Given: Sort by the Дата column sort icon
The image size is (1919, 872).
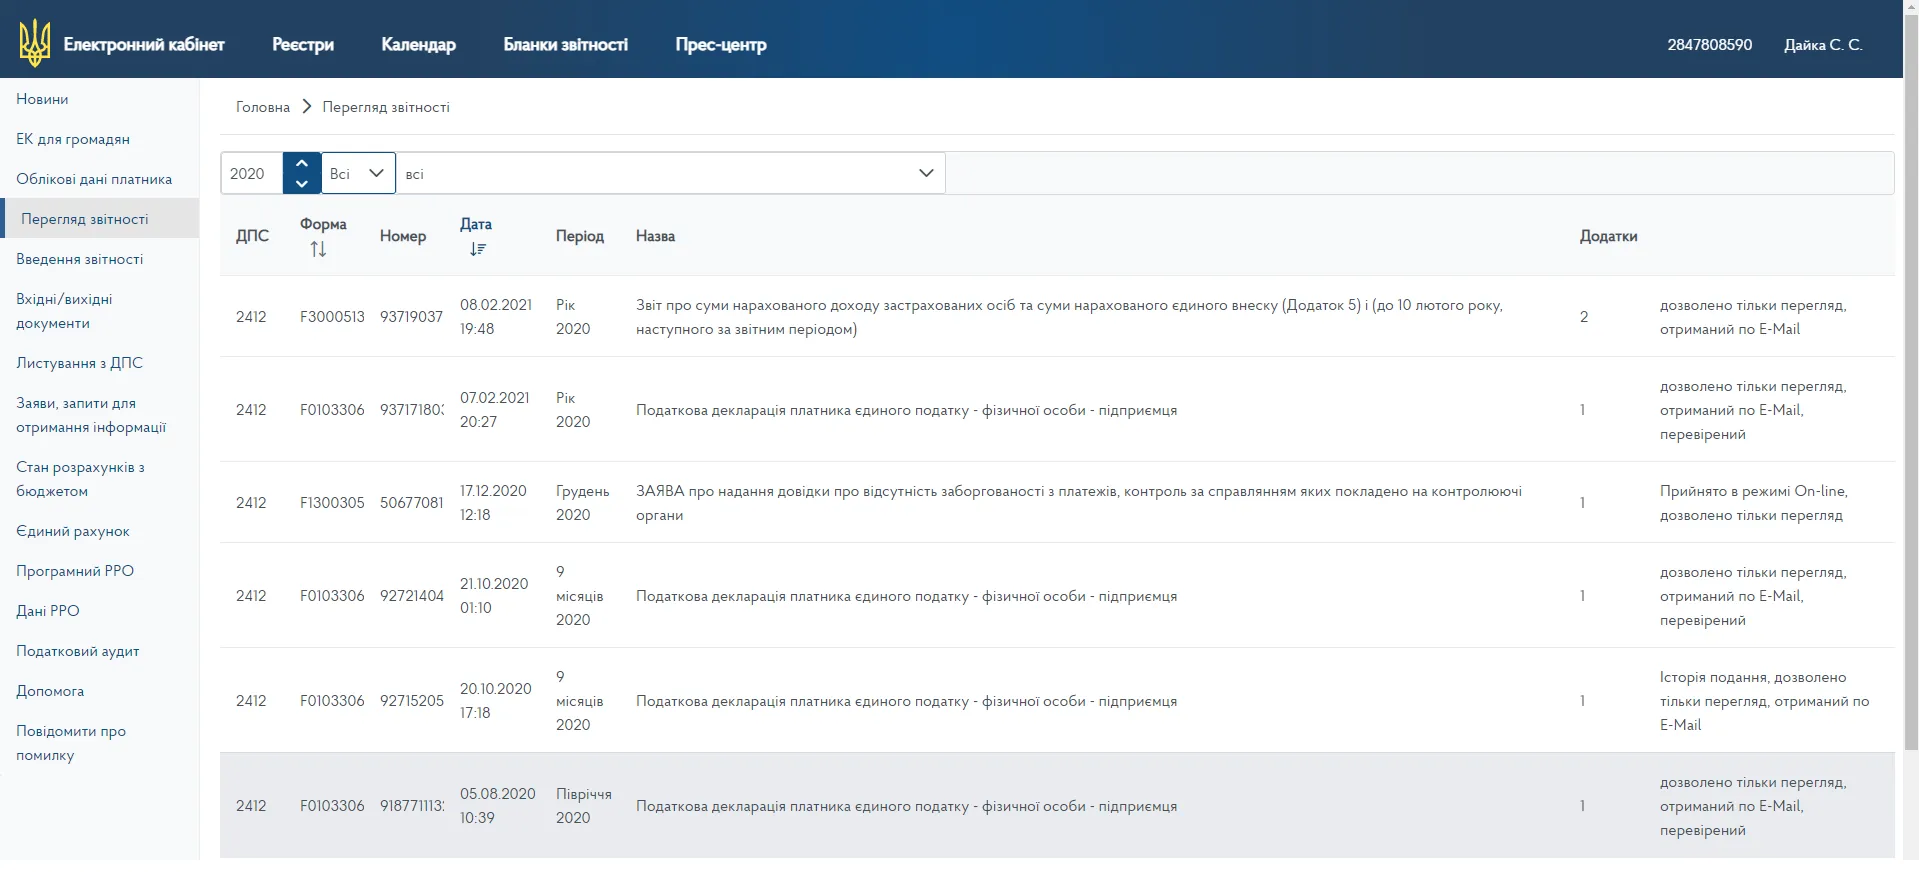Looking at the screenshot, I should [x=478, y=249].
